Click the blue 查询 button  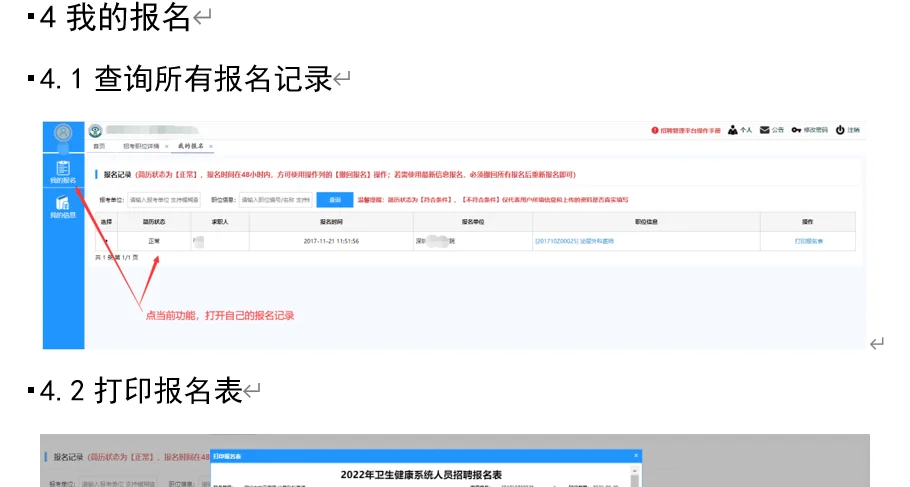[x=335, y=200]
